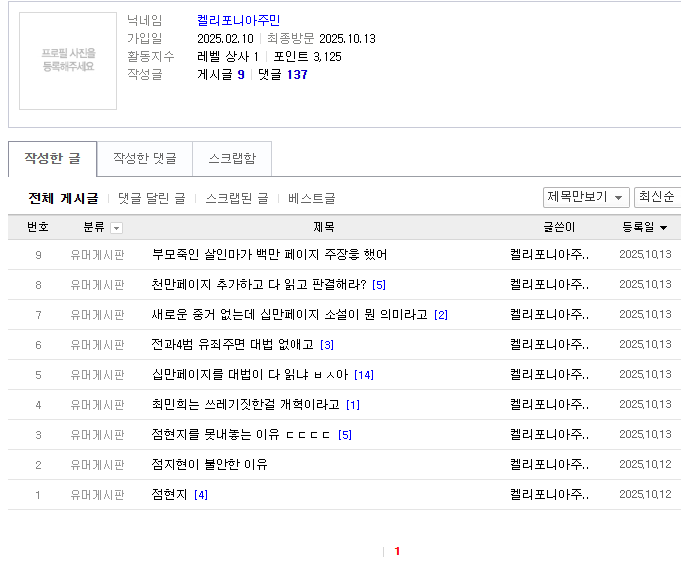Open post 부모죽인 살인마가 백만 페이지 주장을 했어
The width and height of the screenshot is (681, 563).
(269, 255)
